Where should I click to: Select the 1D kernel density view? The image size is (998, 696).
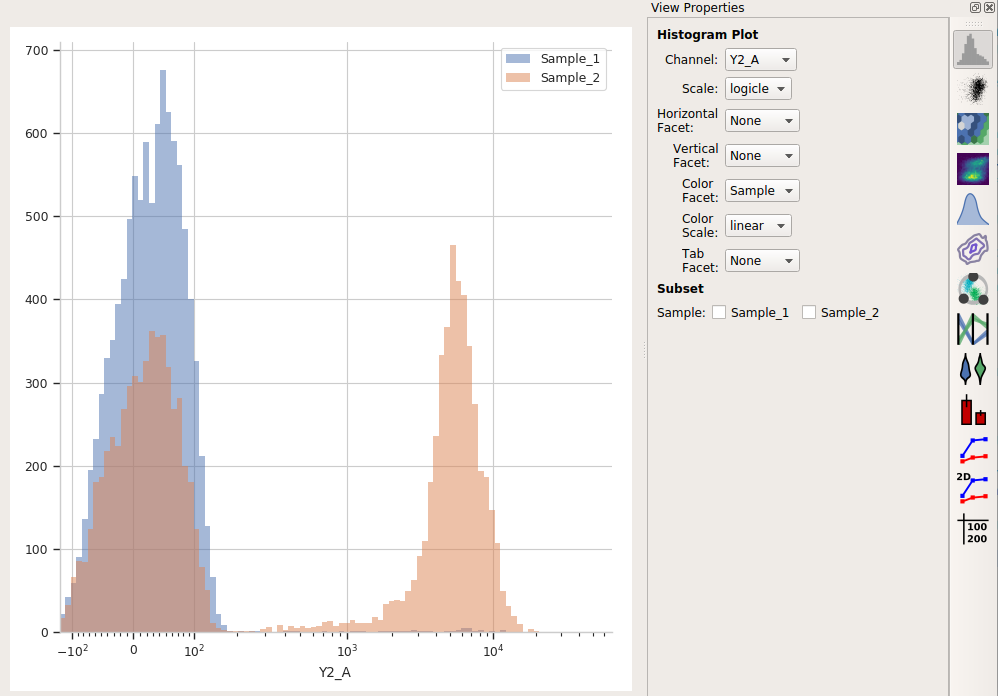[973, 209]
